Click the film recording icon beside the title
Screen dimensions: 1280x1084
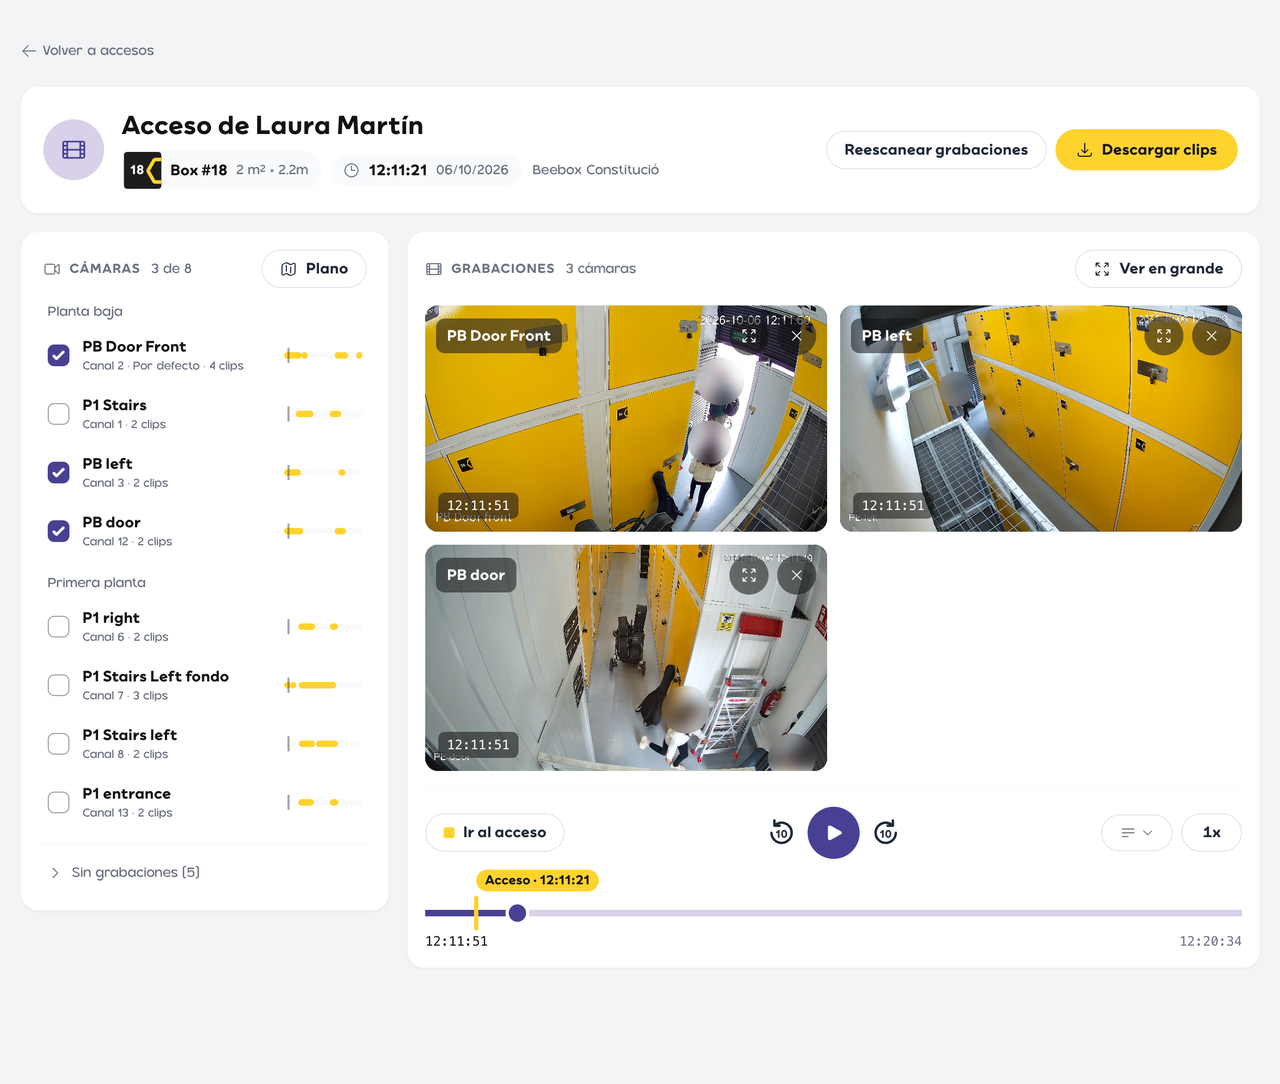[x=74, y=150]
